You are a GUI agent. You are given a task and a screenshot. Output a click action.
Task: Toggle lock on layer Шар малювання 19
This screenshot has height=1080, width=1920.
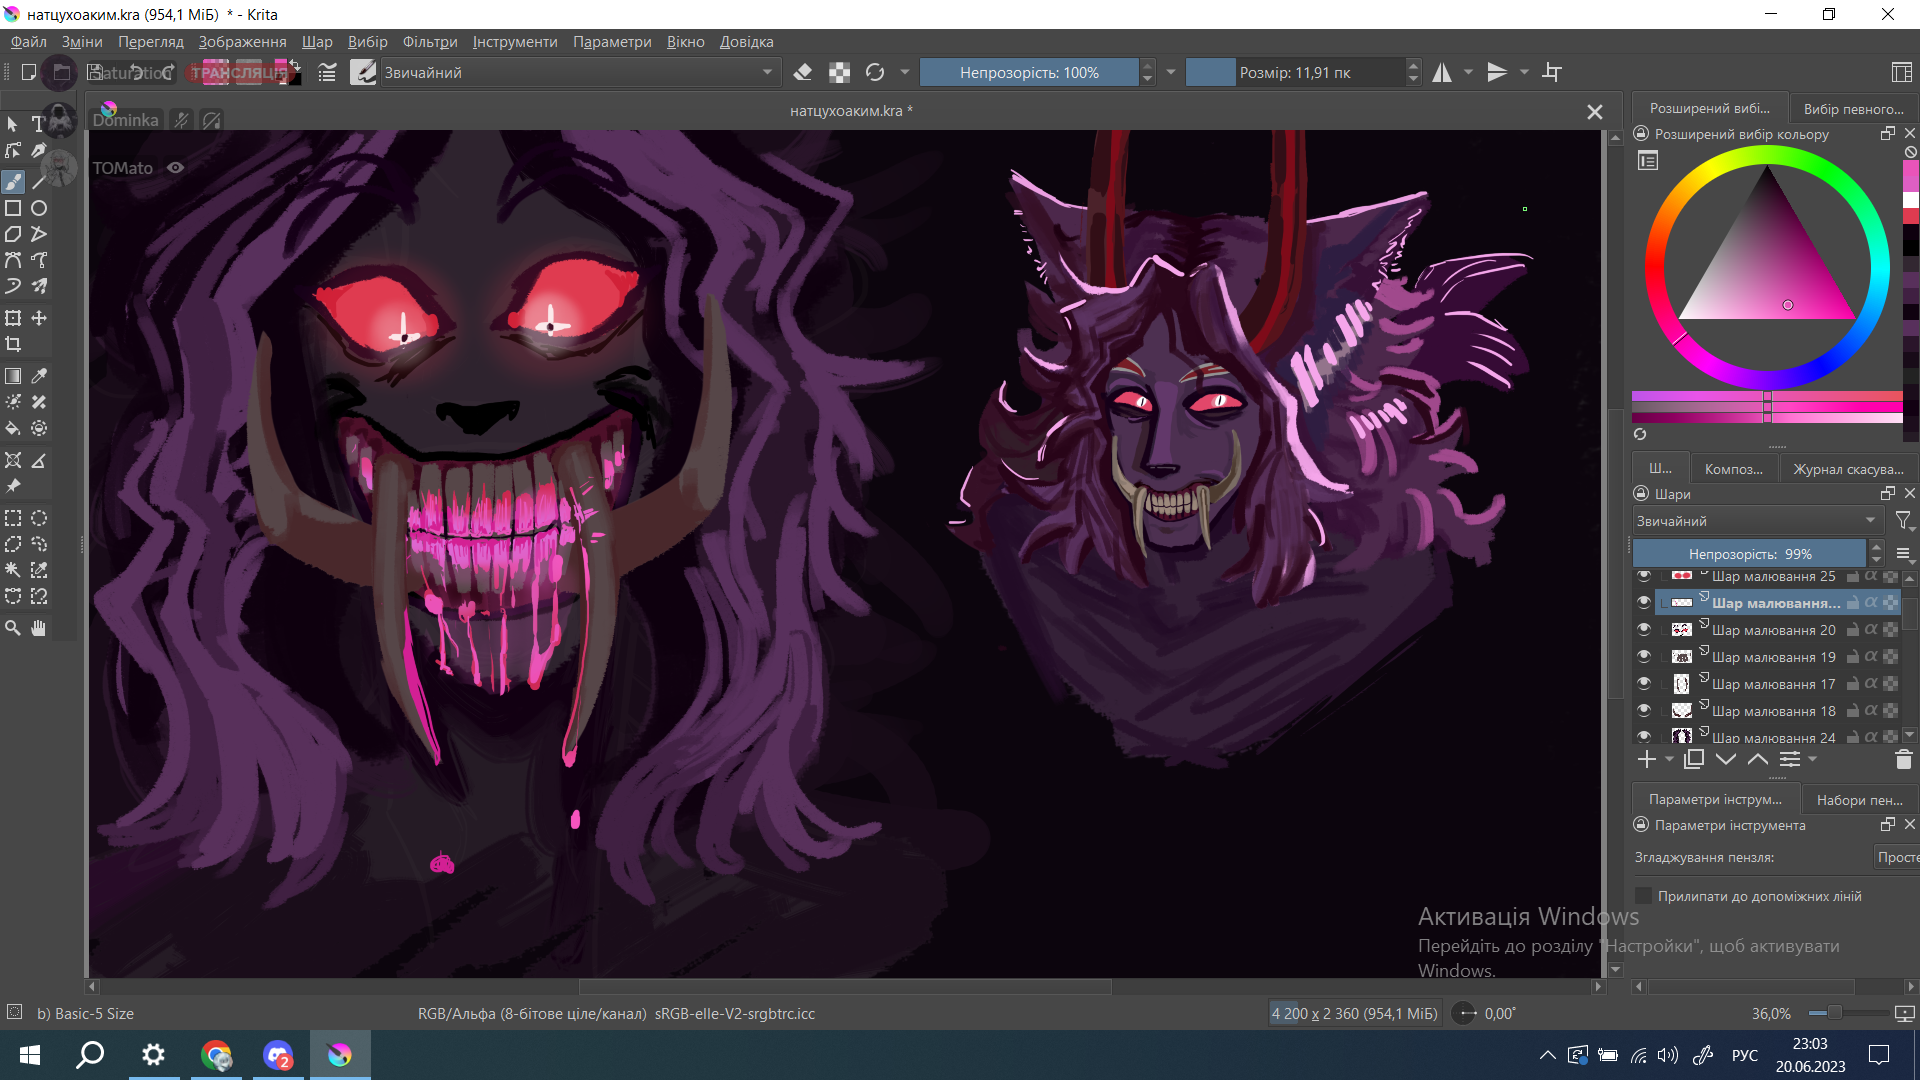click(x=1853, y=656)
